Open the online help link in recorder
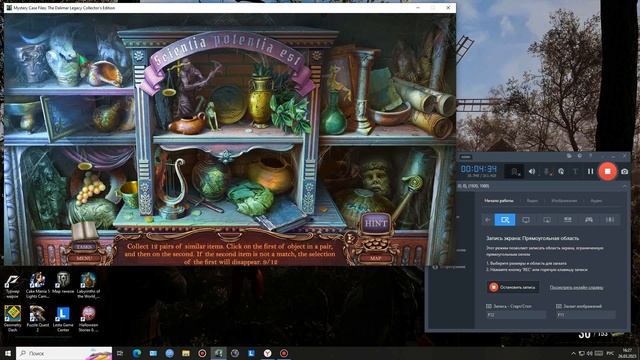 [576, 287]
